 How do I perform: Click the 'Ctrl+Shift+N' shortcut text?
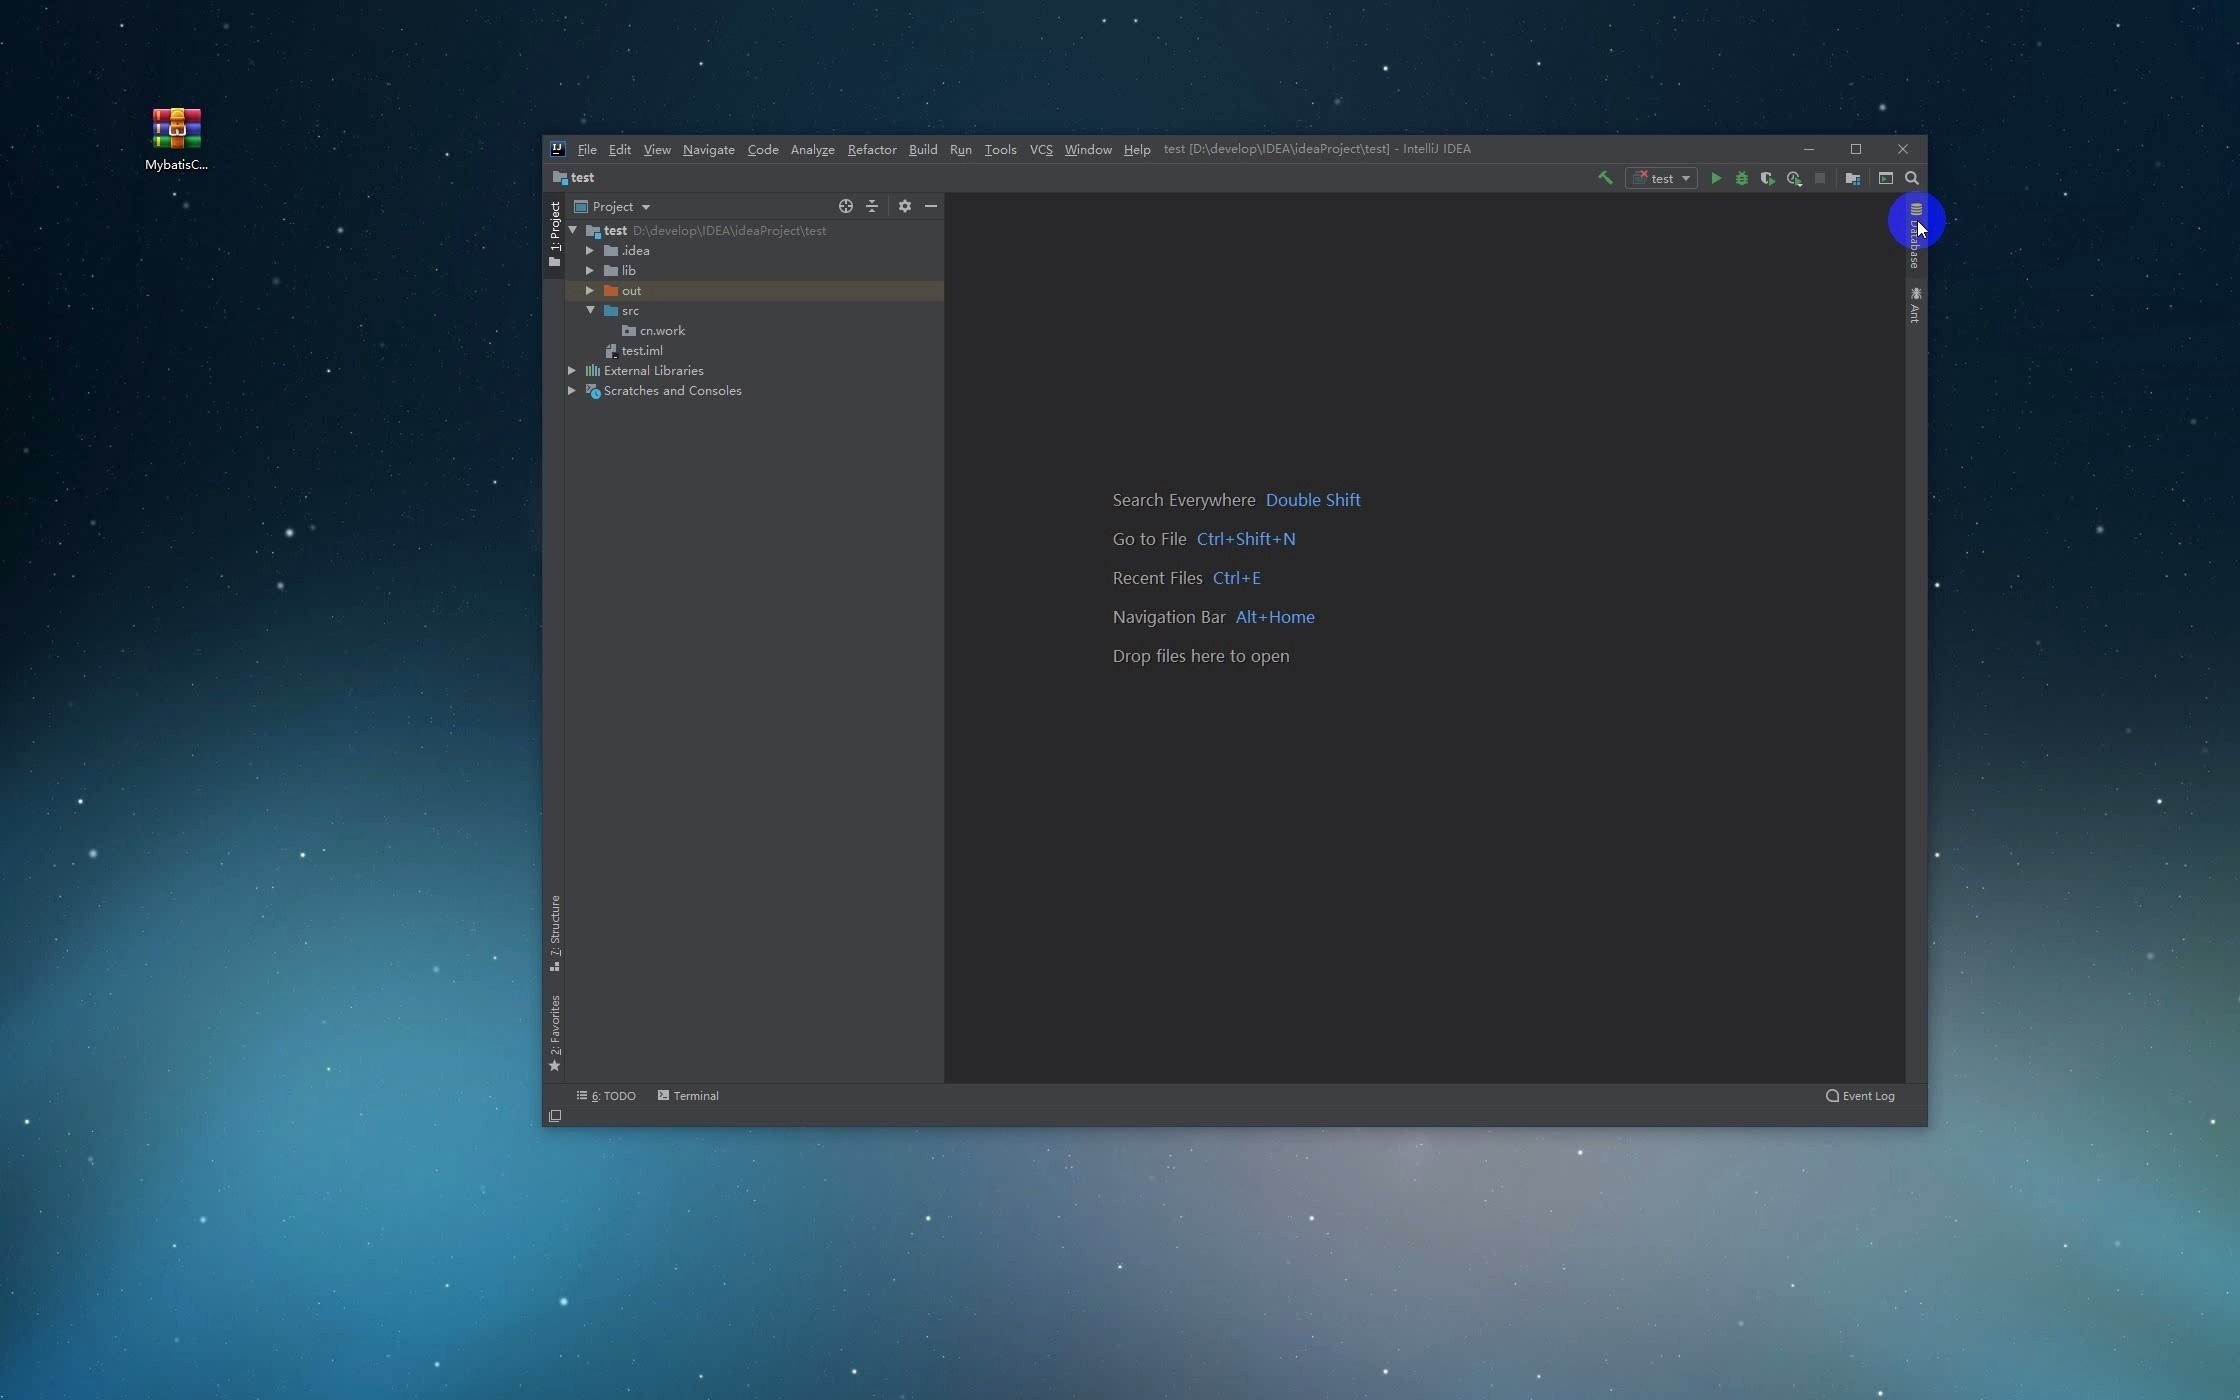[x=1246, y=539]
